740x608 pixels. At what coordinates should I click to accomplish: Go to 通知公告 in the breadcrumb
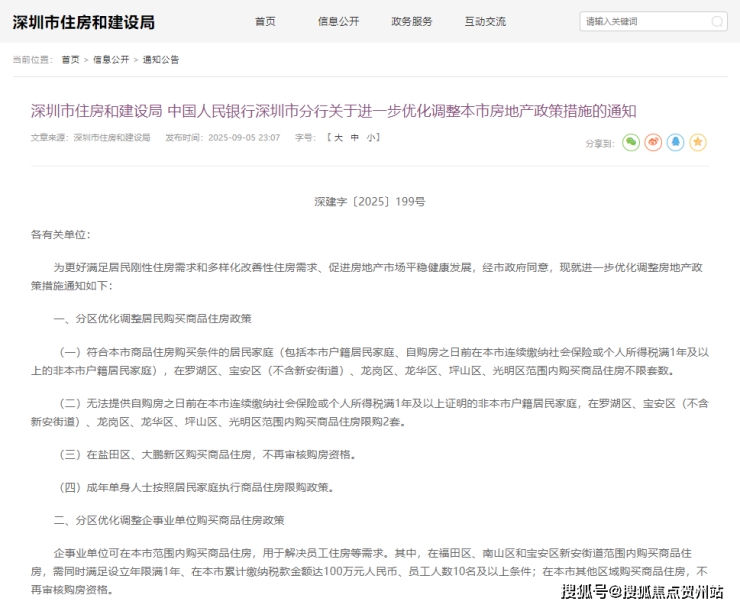(x=161, y=60)
